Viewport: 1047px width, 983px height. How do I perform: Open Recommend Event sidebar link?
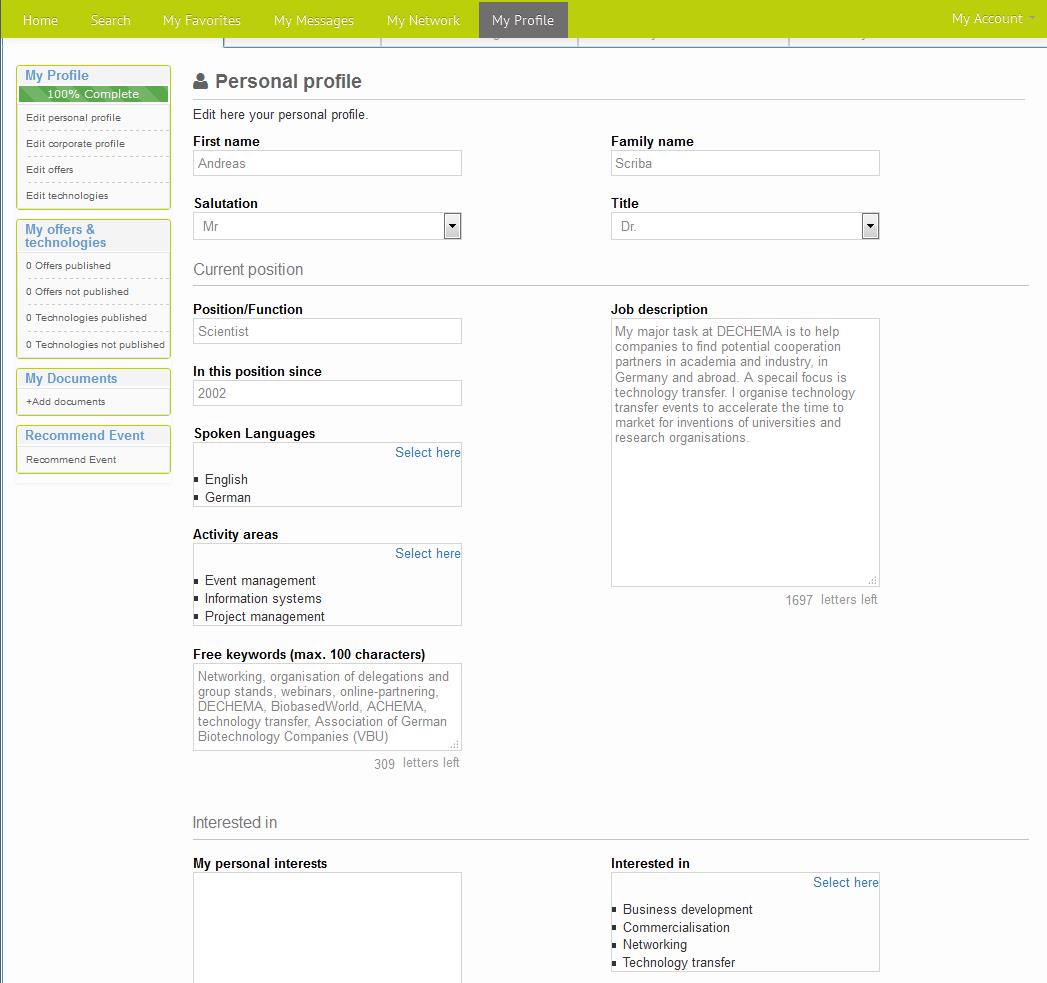(x=71, y=460)
